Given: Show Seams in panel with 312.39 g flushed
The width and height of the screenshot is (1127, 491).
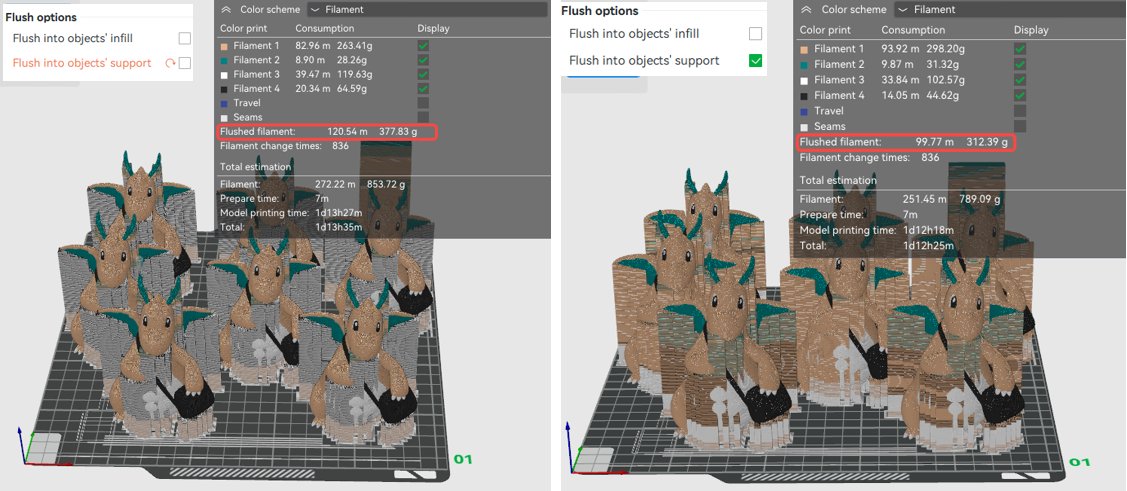Looking at the screenshot, I should click(1020, 127).
